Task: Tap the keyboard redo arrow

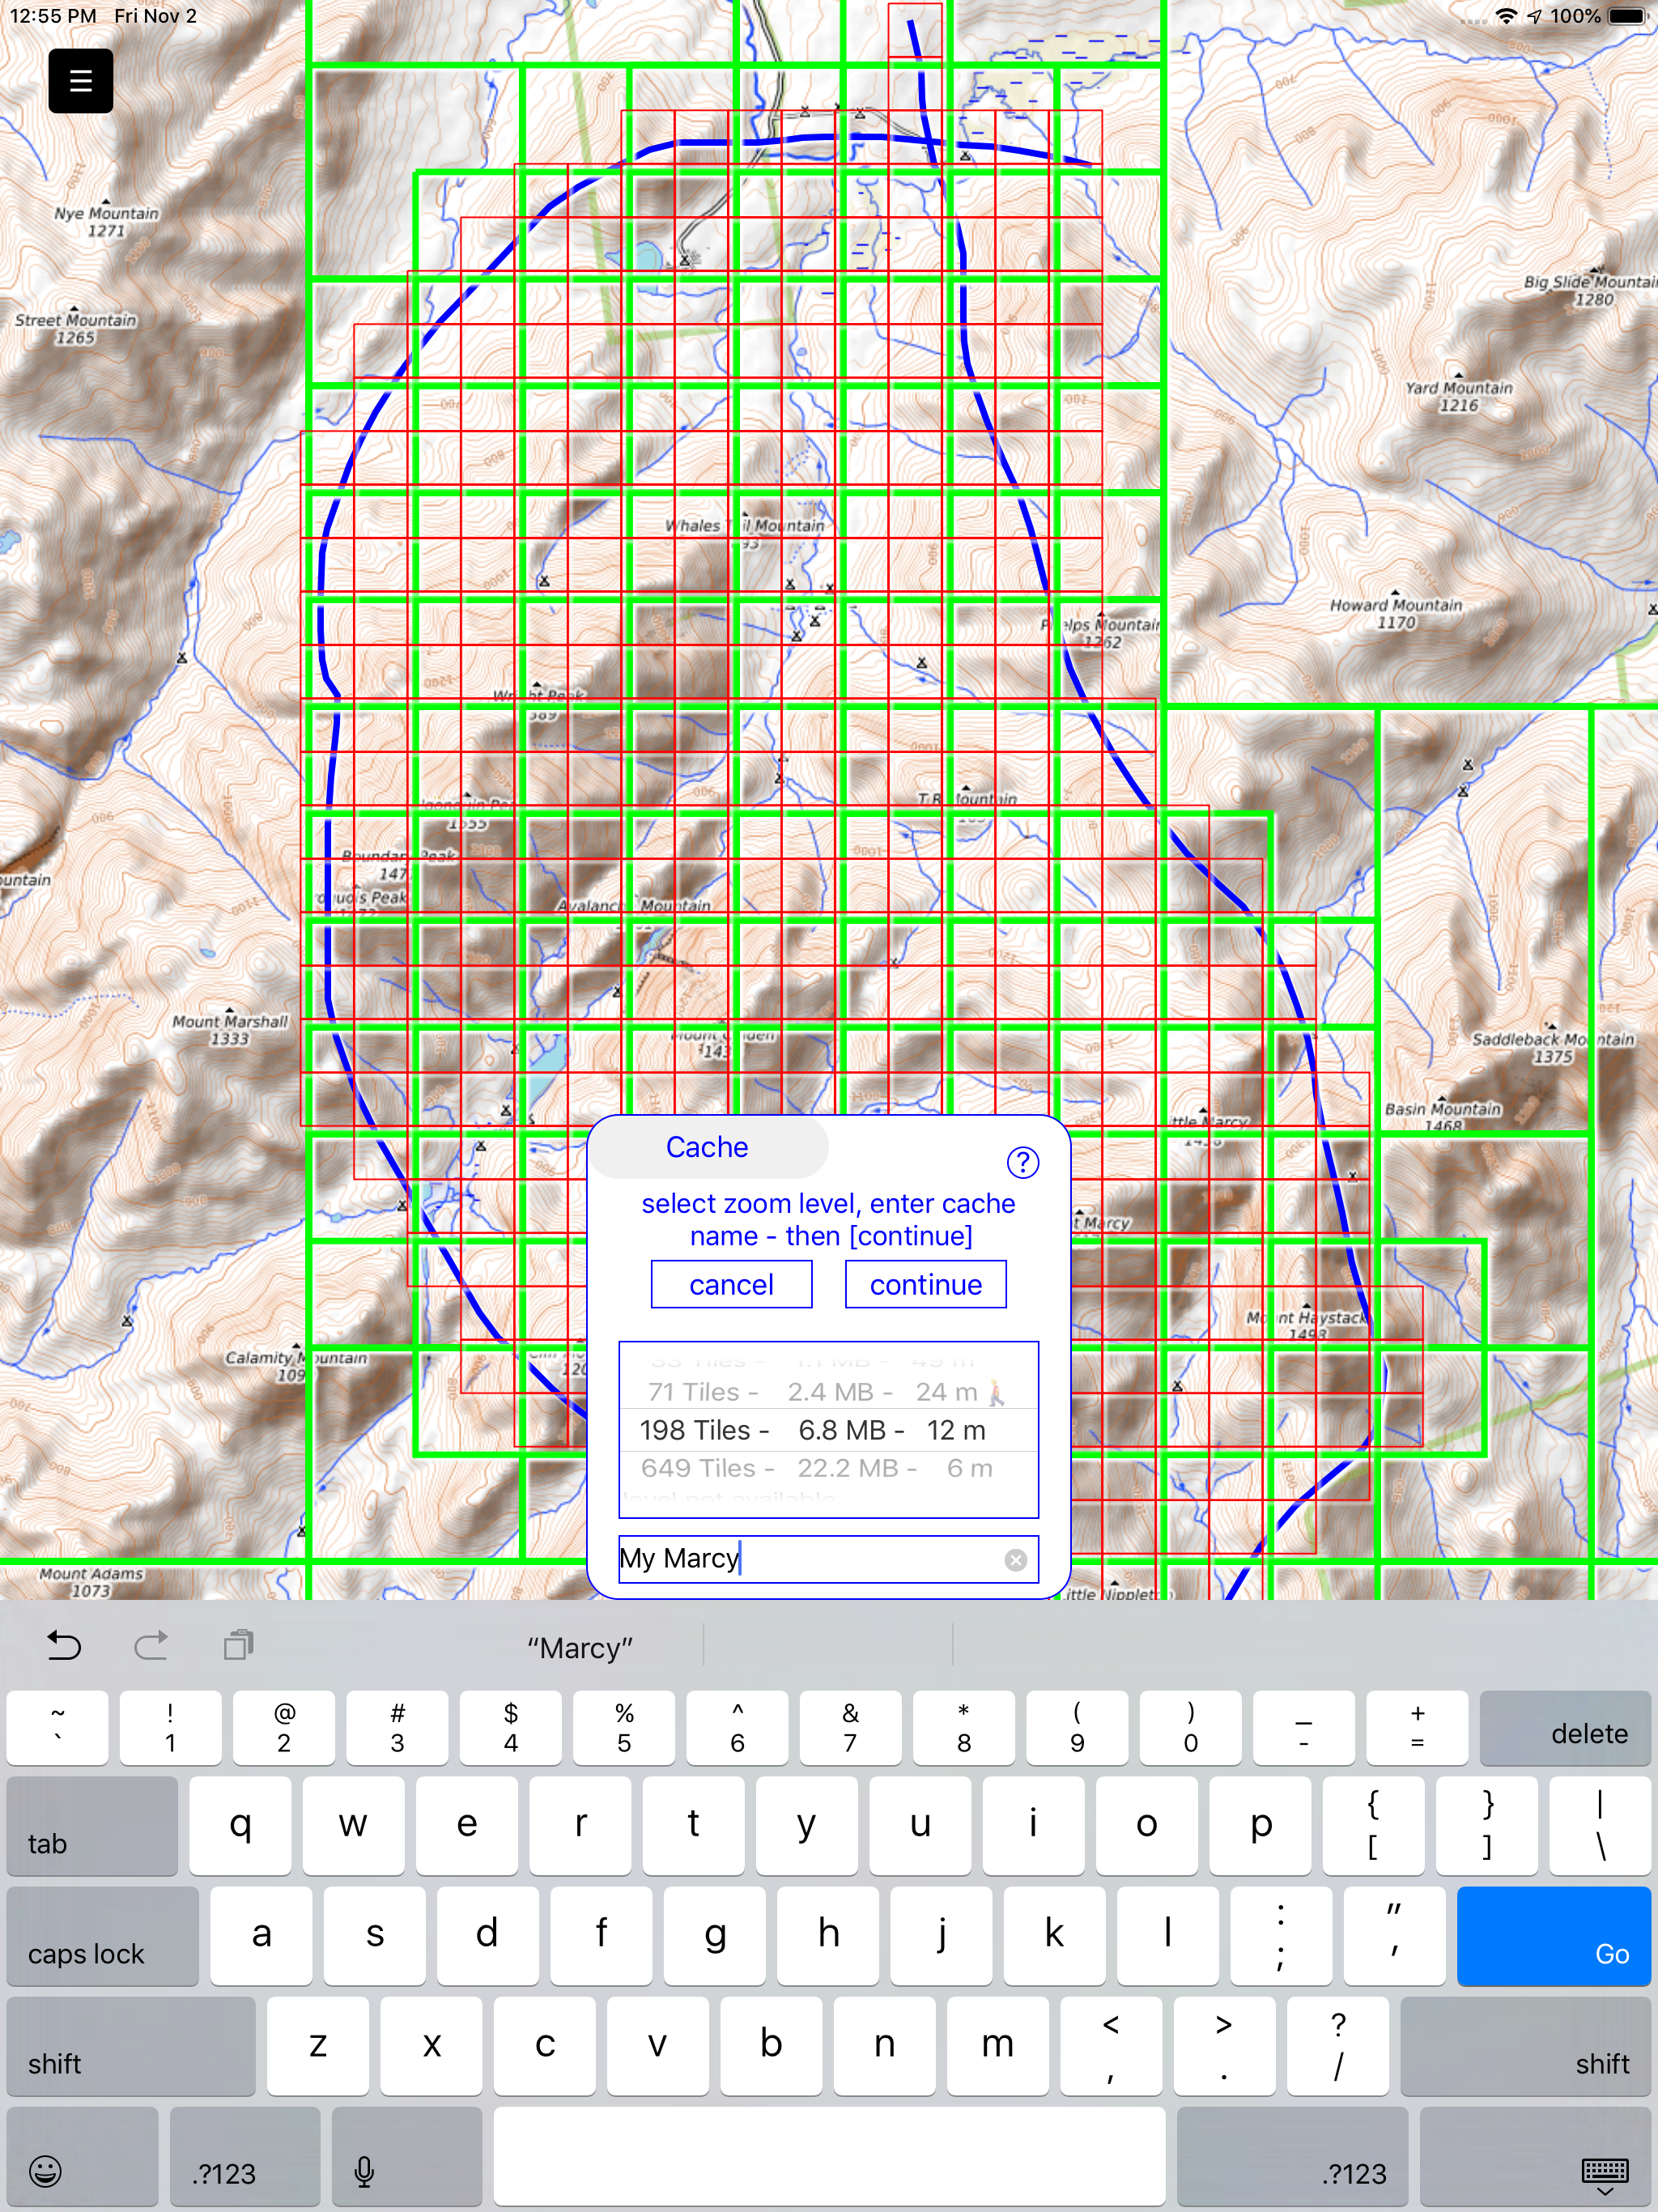Action: [151, 1646]
